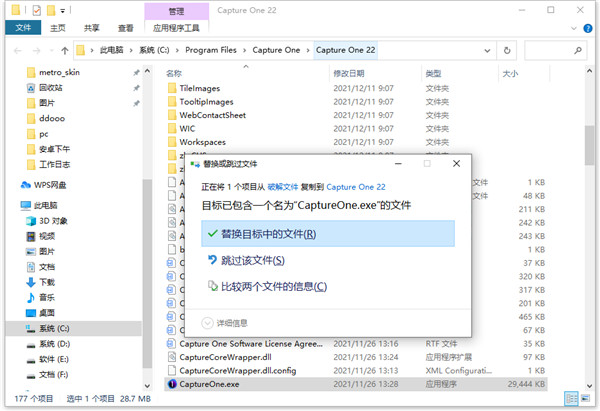Switch to large icons view
600x411 pixels.
tap(585, 398)
